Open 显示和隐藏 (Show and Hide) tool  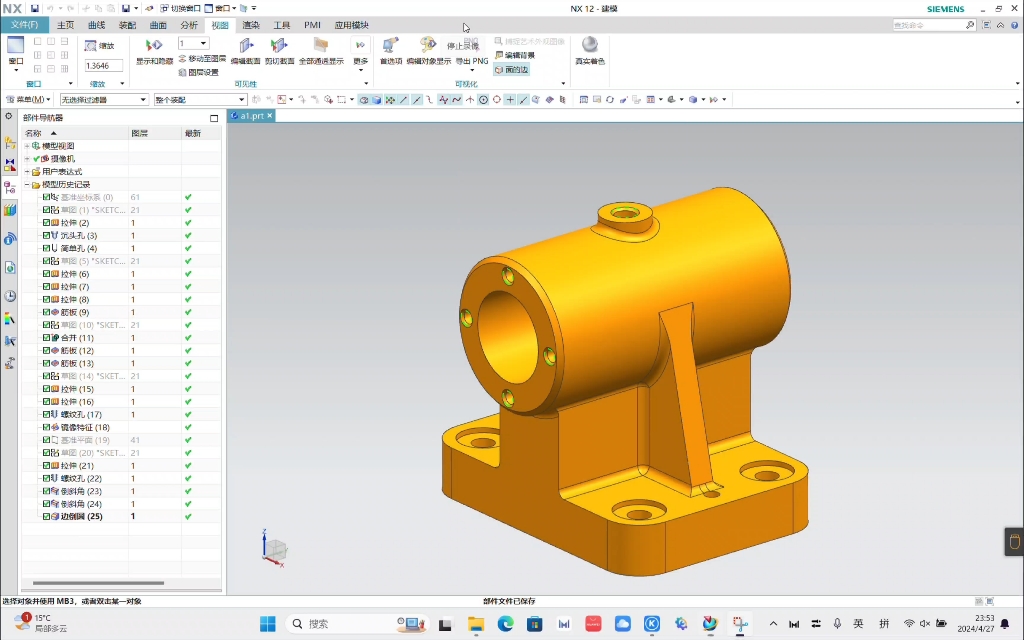[154, 47]
